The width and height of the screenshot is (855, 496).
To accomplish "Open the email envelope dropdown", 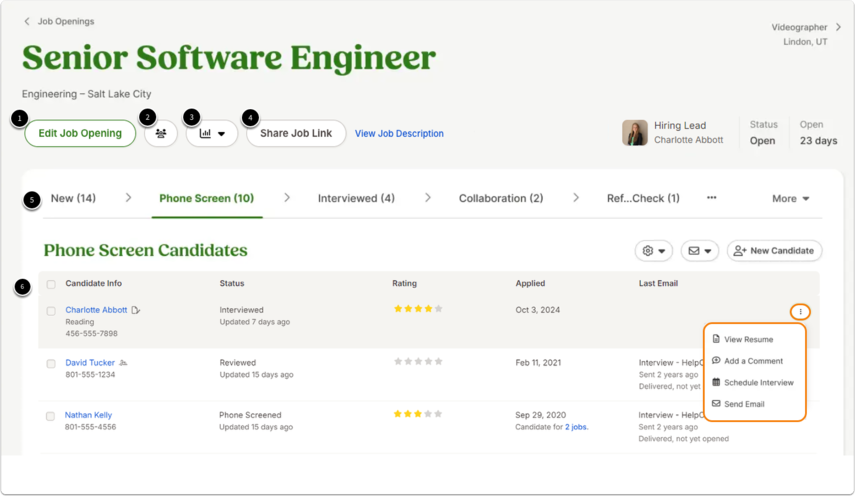I will (x=700, y=251).
